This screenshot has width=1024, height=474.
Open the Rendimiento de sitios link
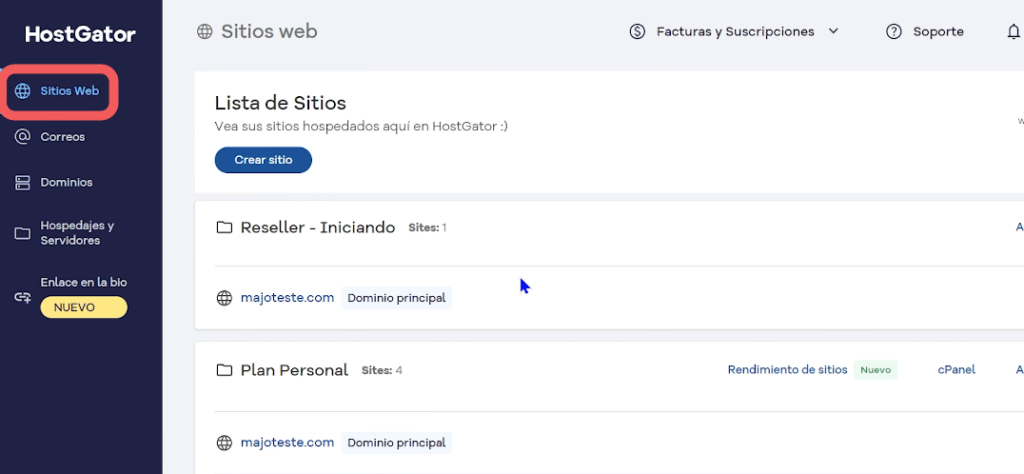(x=788, y=370)
